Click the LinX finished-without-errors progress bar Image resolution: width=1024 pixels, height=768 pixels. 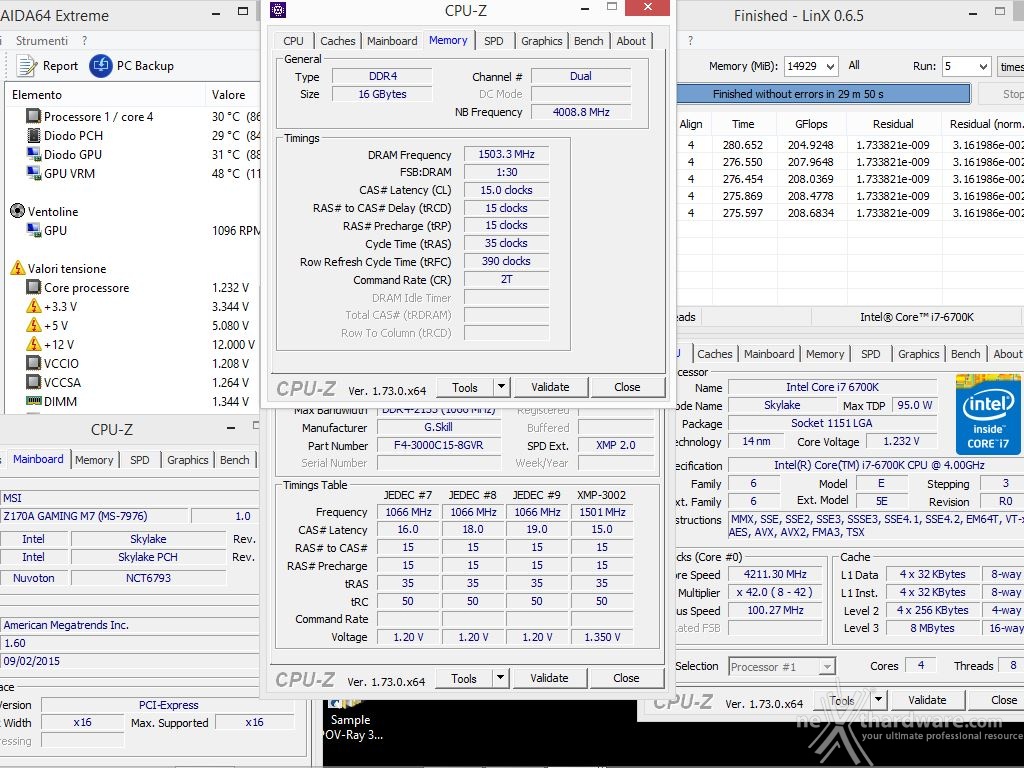824,94
